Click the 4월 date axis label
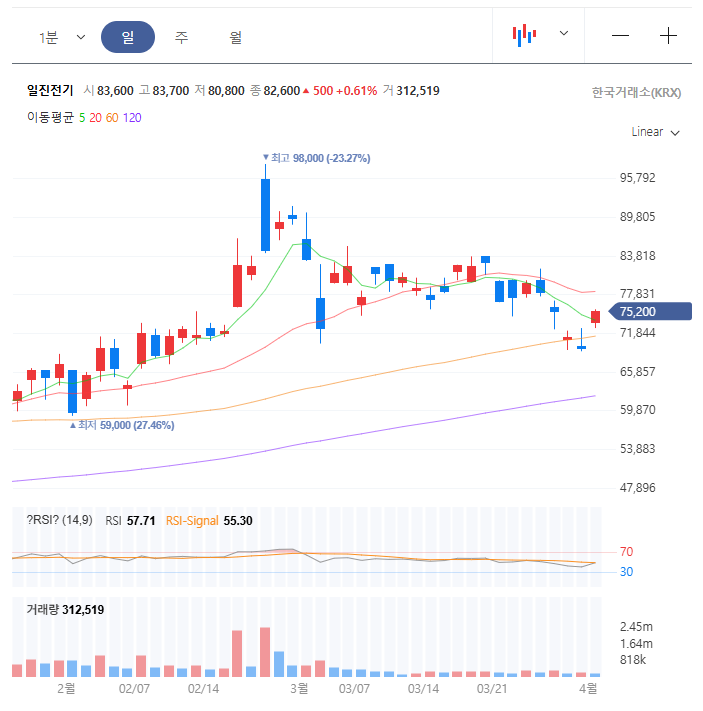 click(588, 688)
